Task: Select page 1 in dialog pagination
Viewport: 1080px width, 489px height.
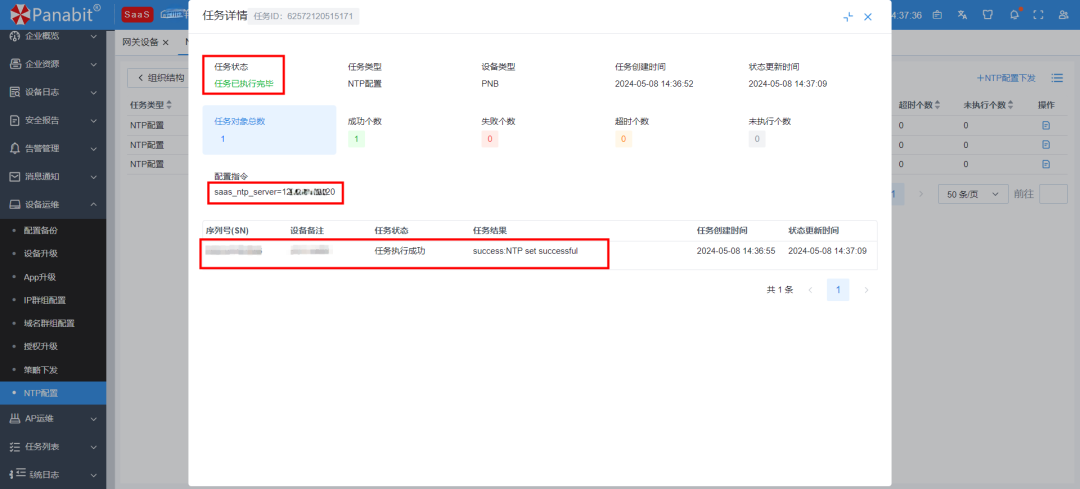Action: (x=838, y=290)
